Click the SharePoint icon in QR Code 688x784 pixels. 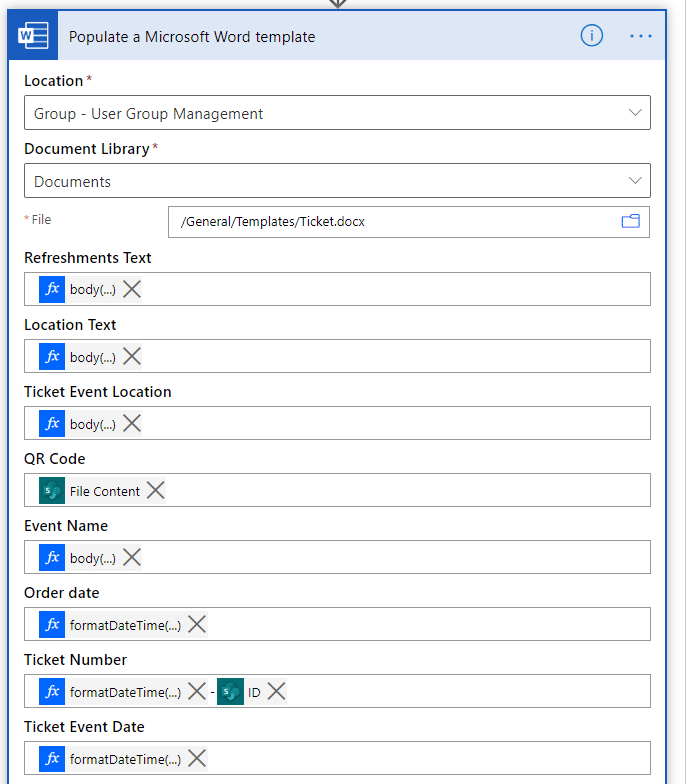point(52,491)
